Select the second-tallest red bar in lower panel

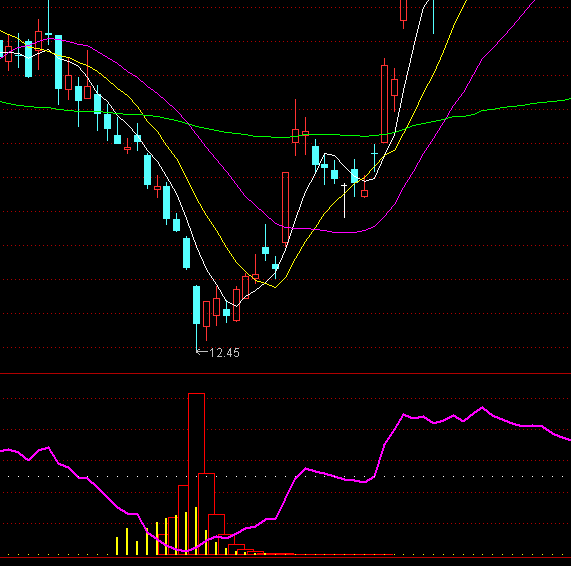click(206, 514)
